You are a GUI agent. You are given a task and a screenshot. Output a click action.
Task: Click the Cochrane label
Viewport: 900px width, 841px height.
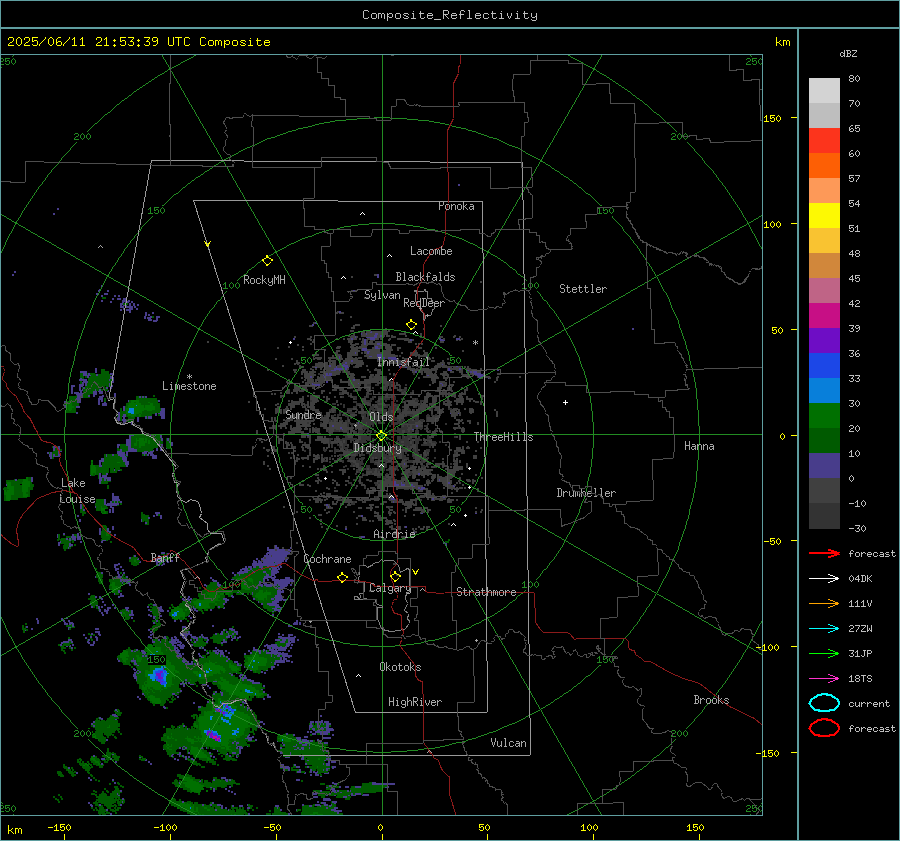pos(327,559)
